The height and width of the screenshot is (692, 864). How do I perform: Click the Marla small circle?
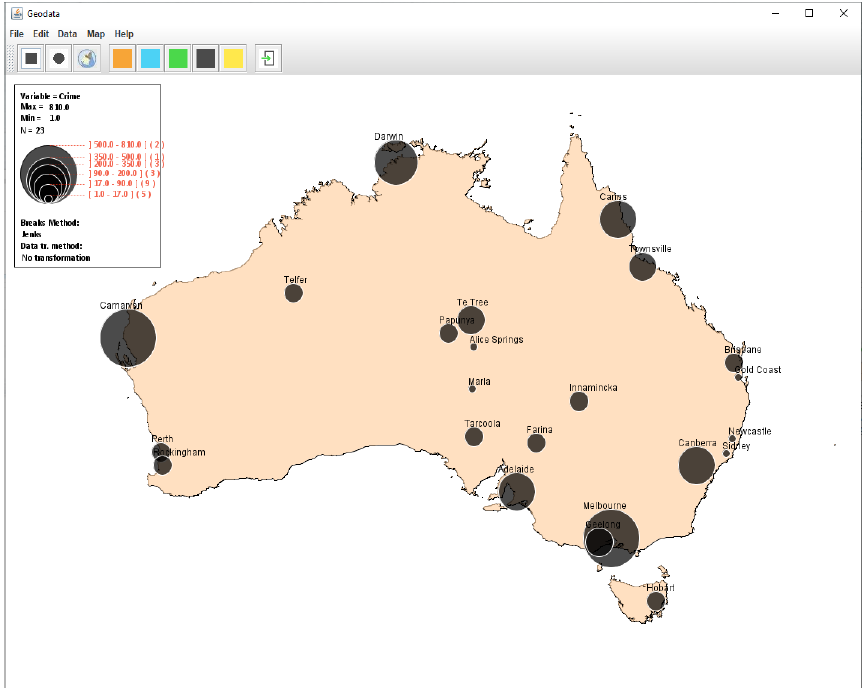click(472, 389)
